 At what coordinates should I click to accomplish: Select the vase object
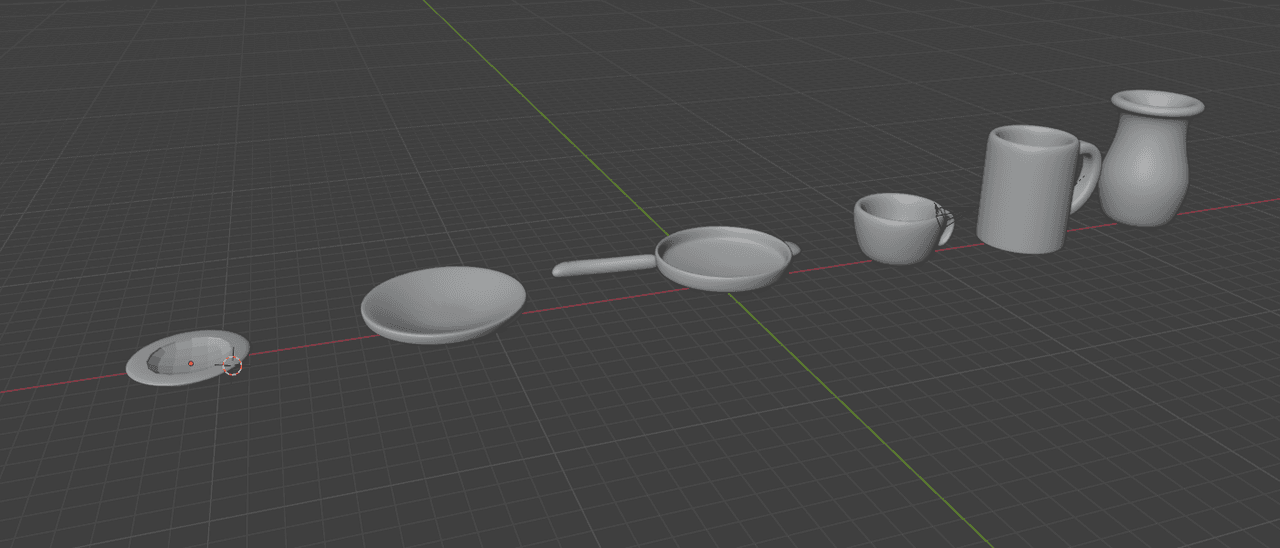click(1150, 157)
